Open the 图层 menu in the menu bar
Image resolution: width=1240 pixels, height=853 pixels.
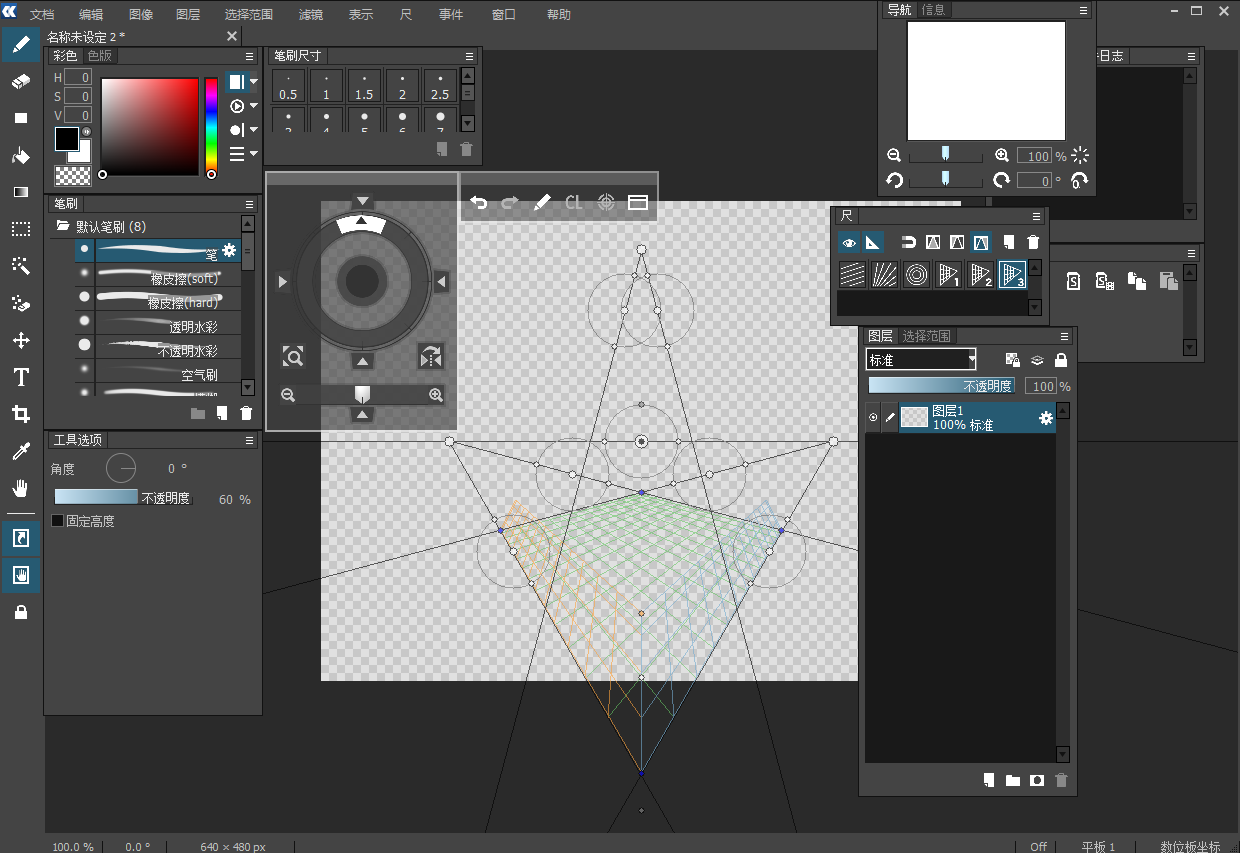click(x=187, y=15)
